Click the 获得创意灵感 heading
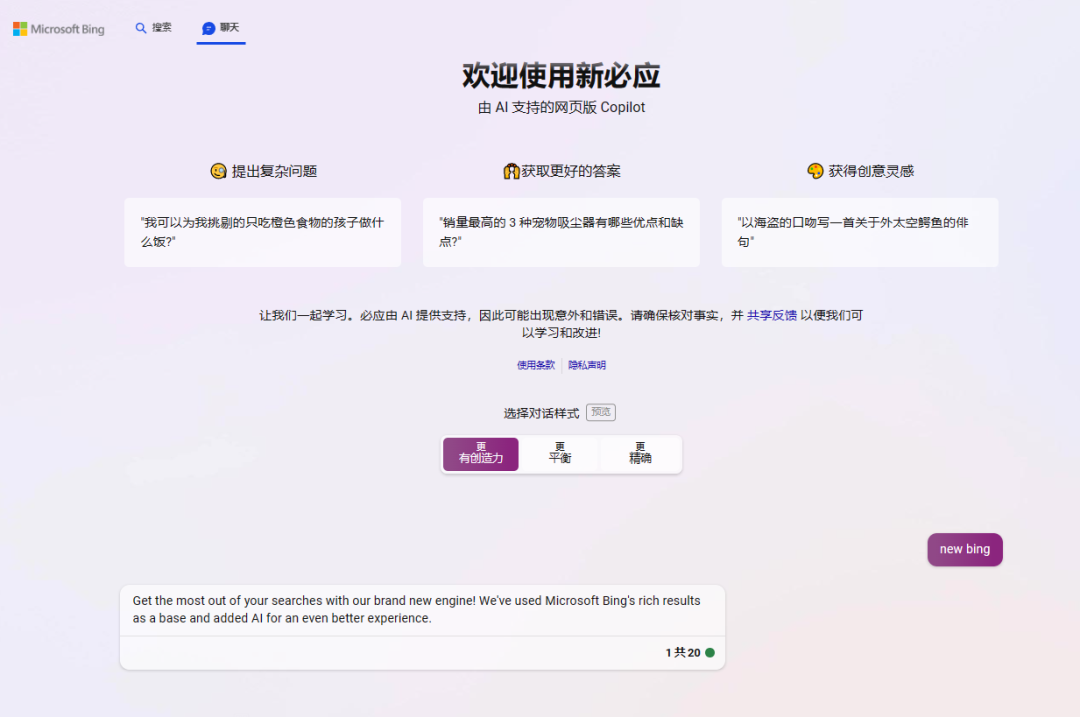 [x=871, y=171]
